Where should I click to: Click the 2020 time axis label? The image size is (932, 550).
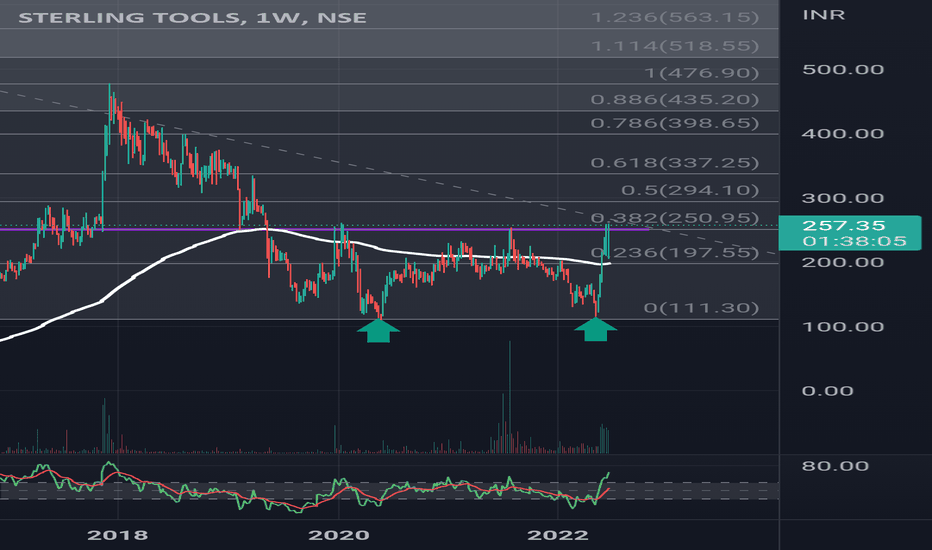pyautogui.click(x=339, y=535)
